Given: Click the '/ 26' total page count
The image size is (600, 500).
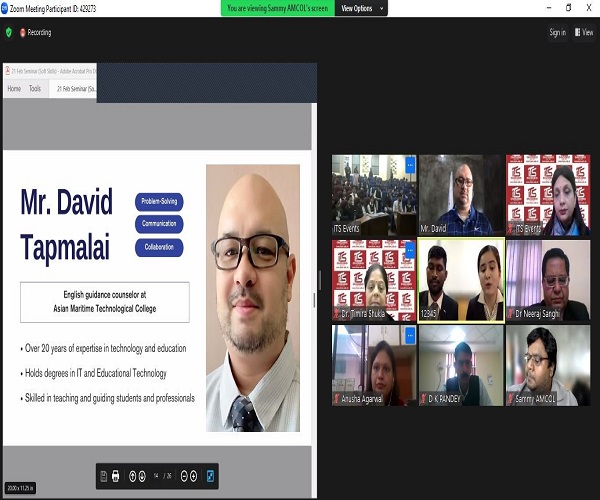Looking at the screenshot, I should [x=168, y=476].
